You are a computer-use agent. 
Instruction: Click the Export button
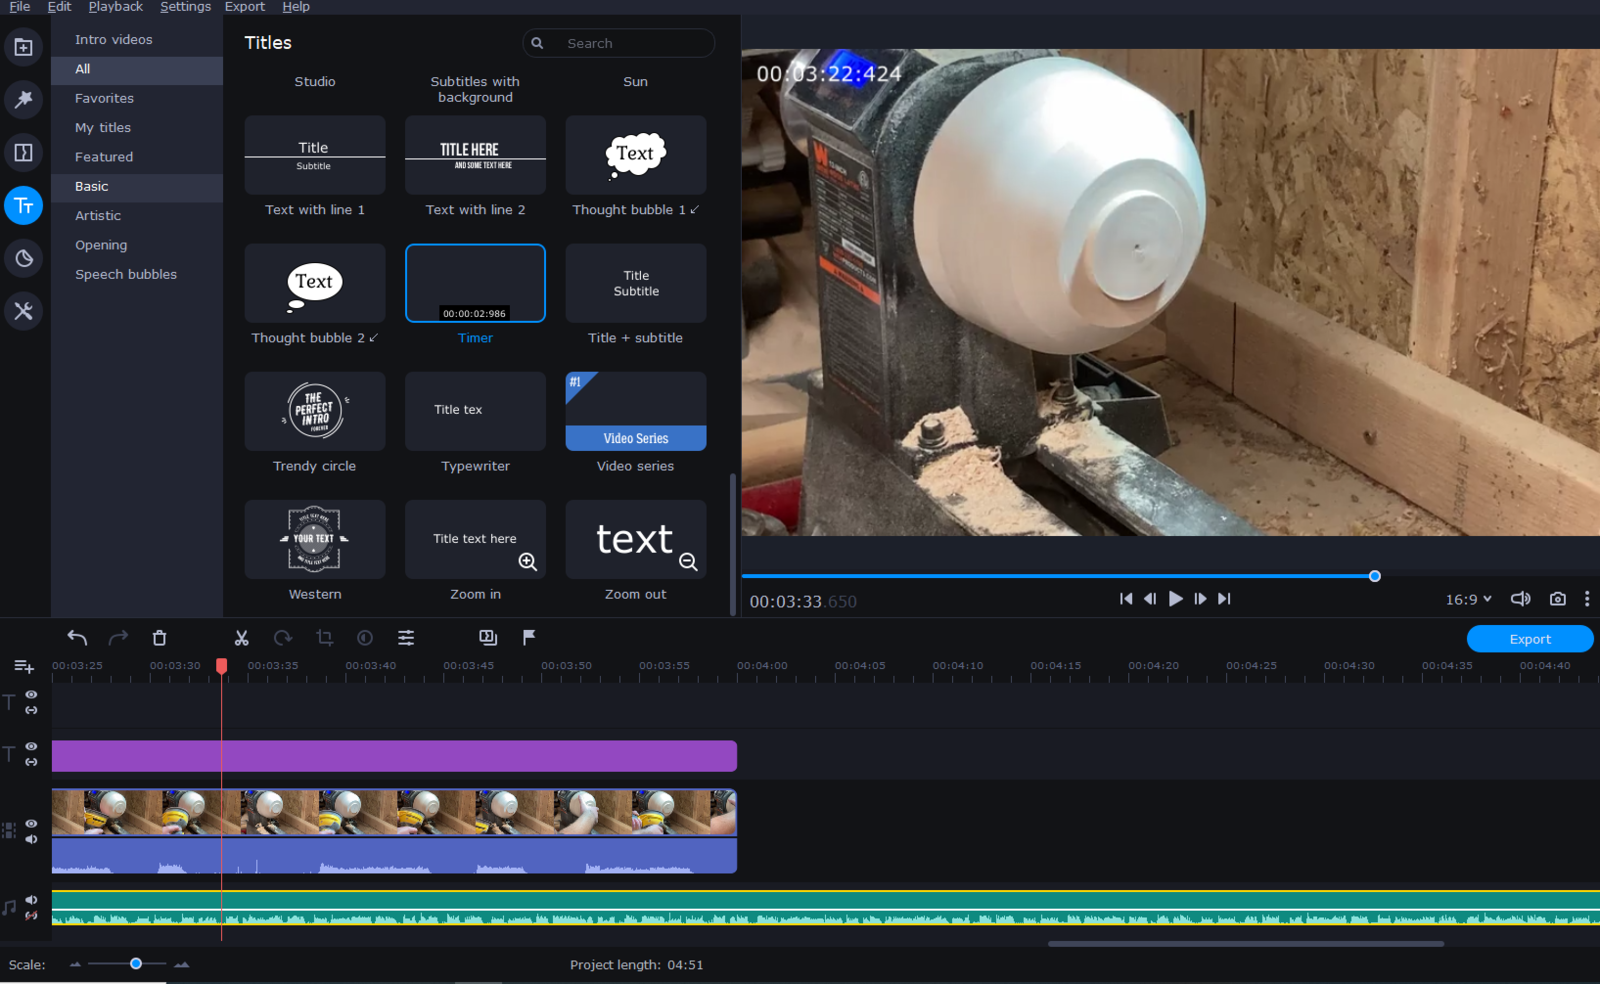tap(1529, 639)
